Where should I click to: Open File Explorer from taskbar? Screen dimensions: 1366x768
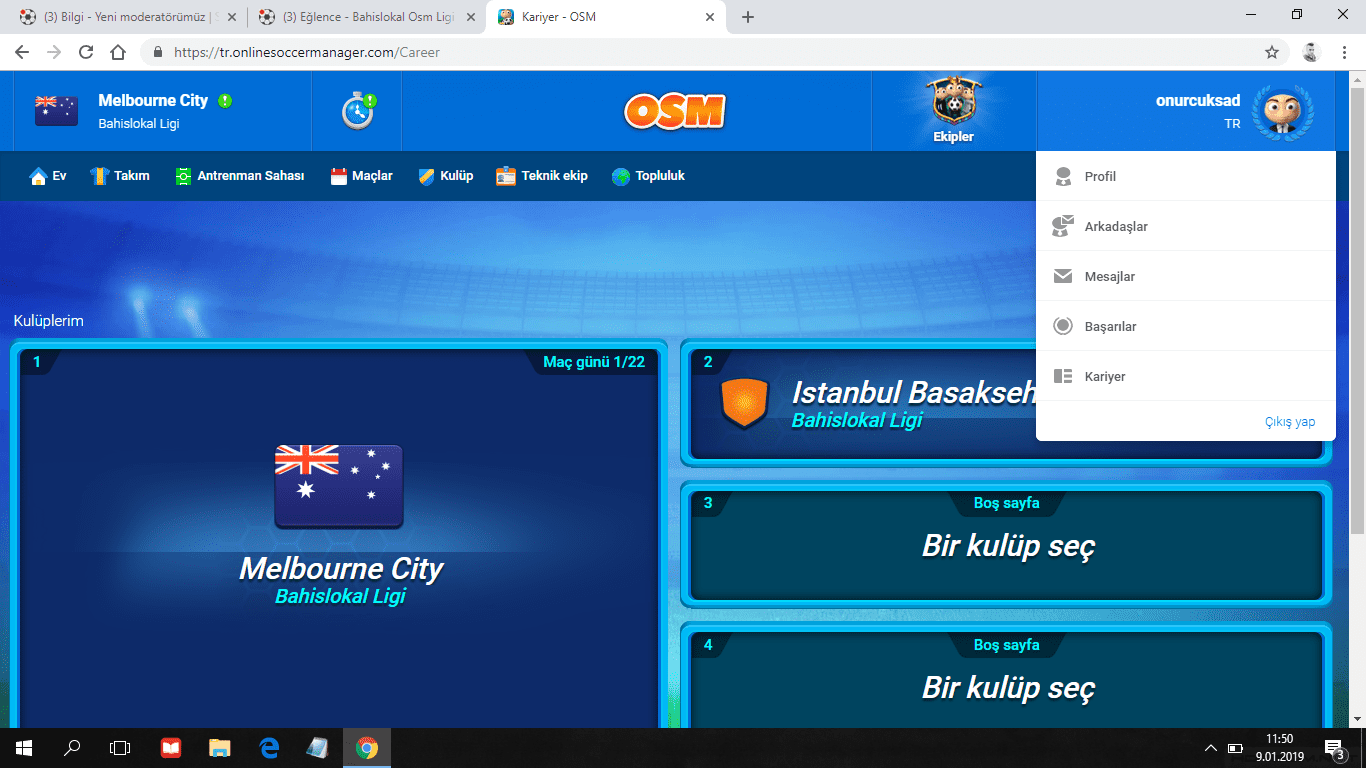click(220, 748)
